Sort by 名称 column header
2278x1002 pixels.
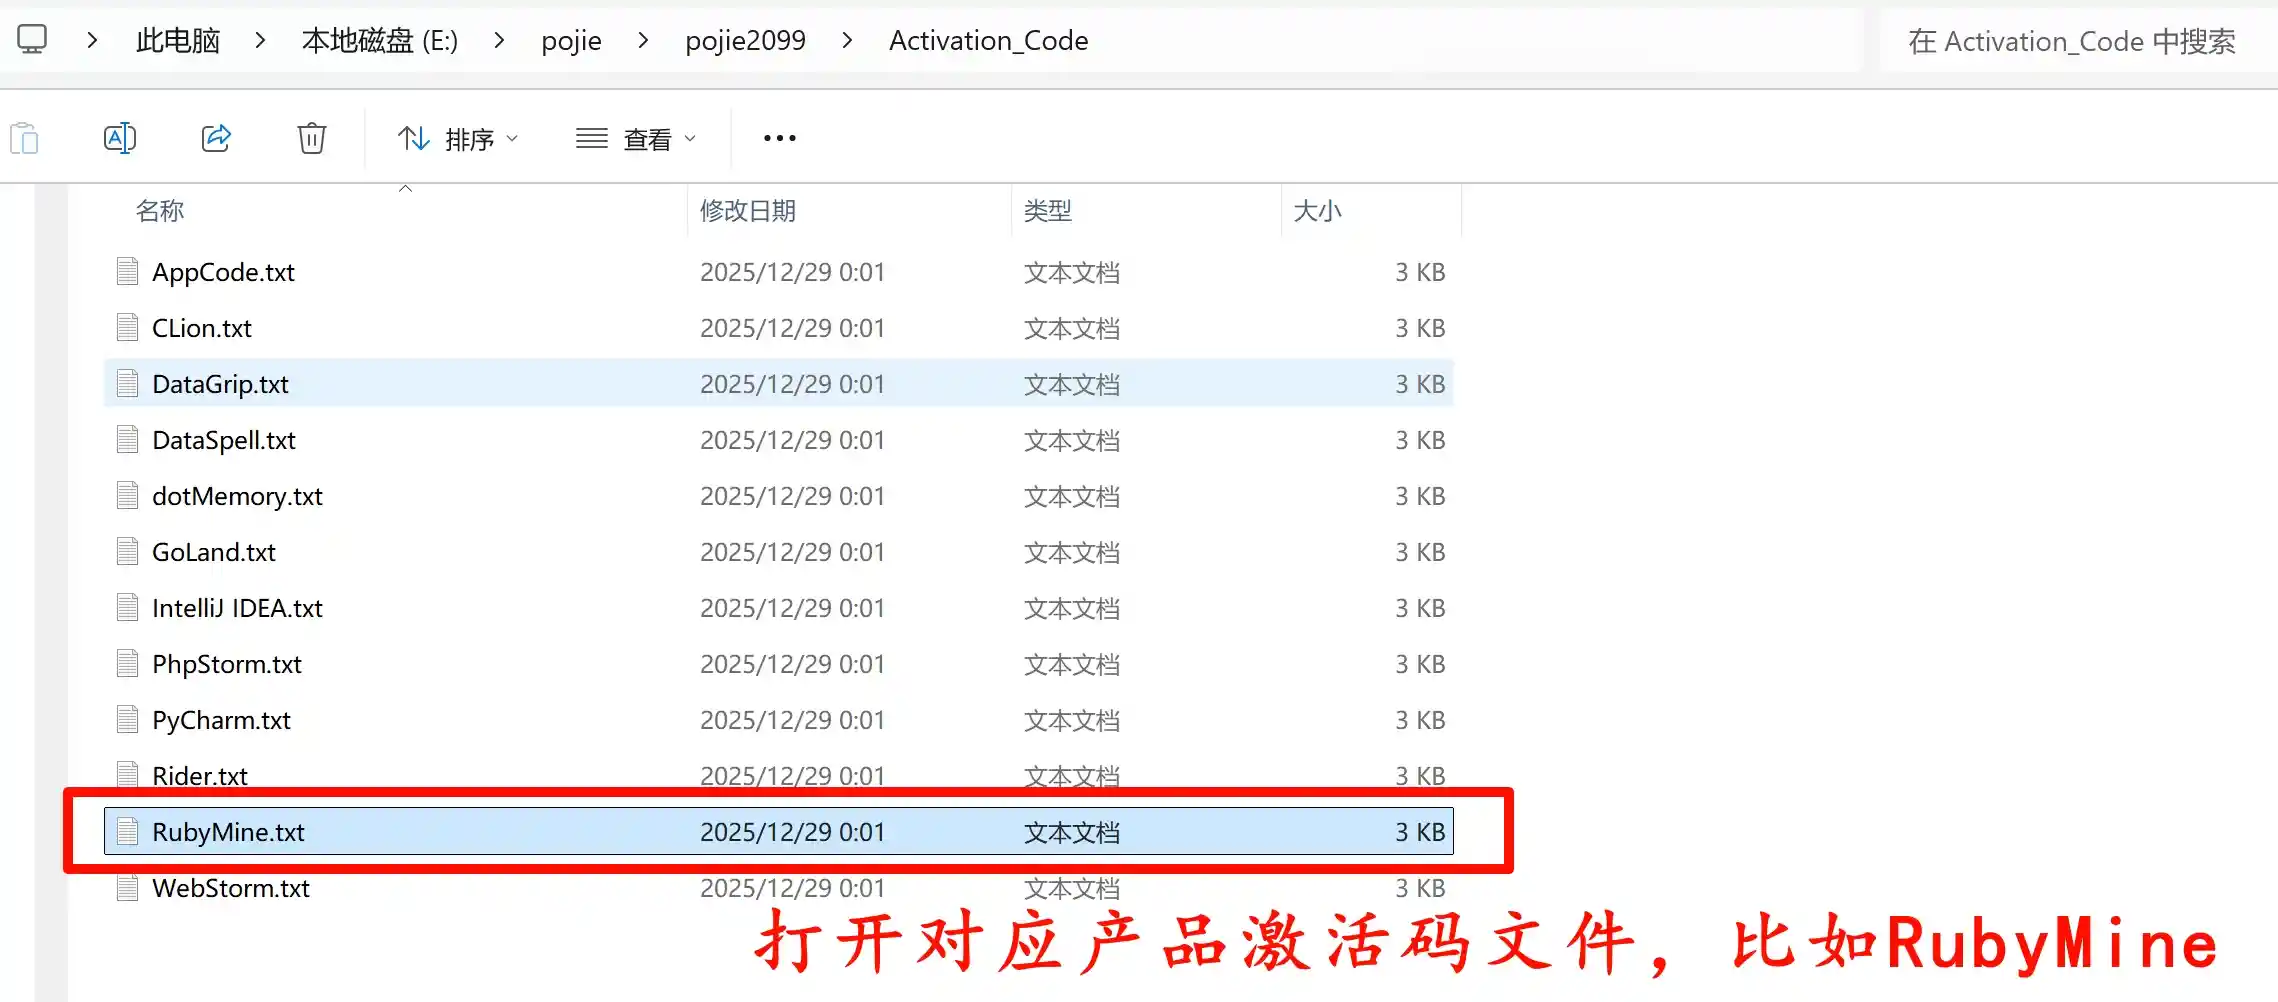point(160,211)
